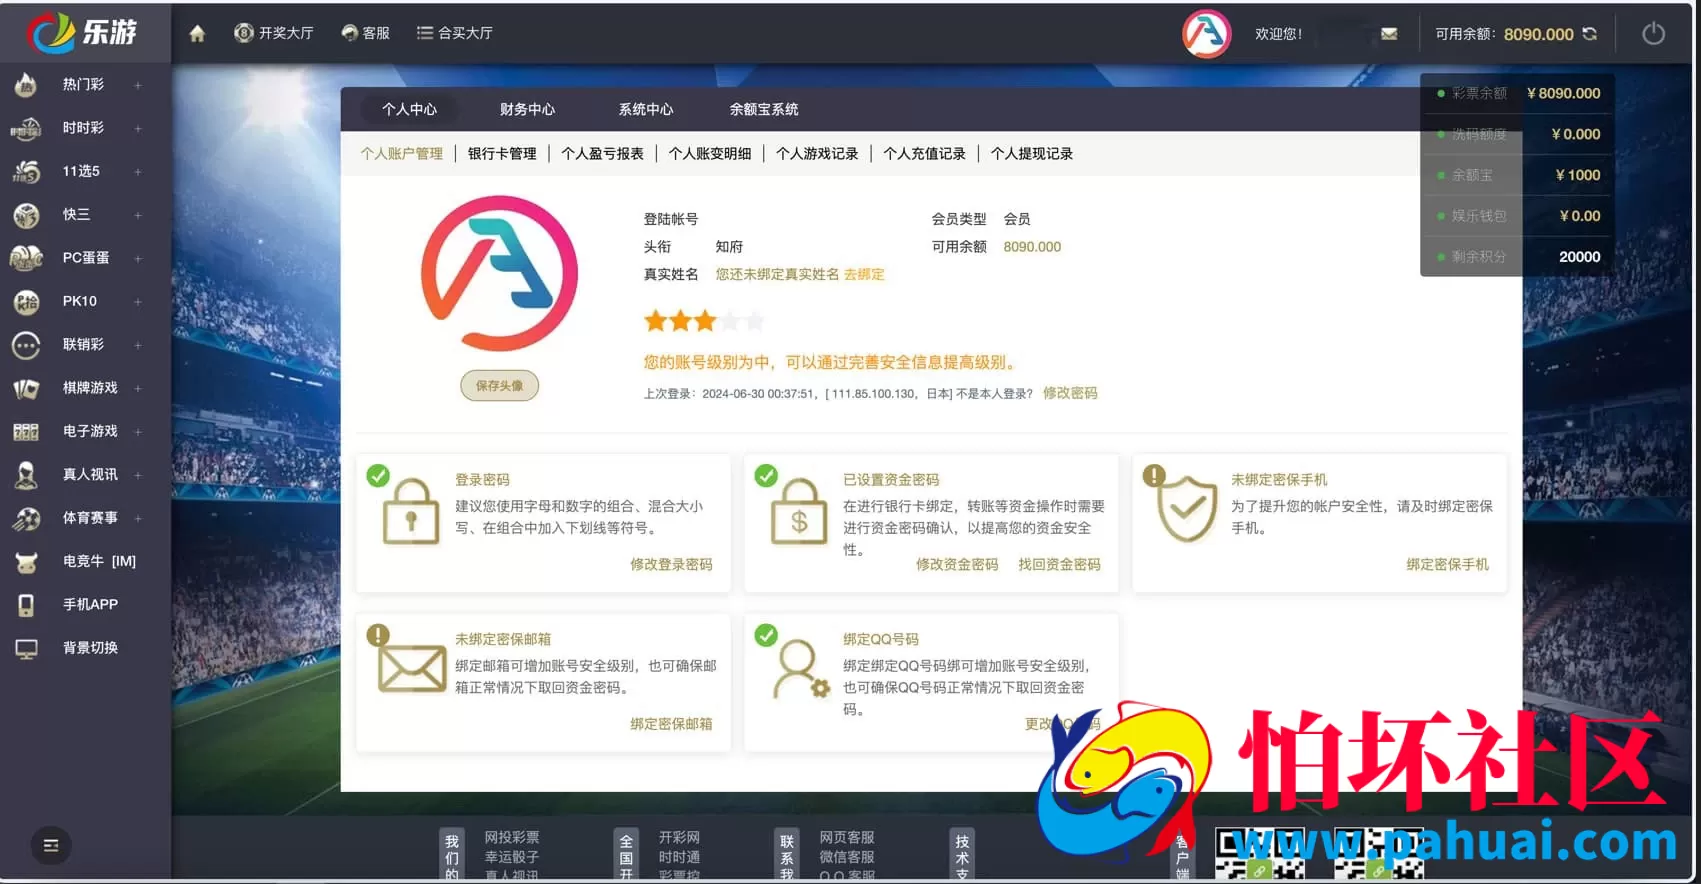The width and height of the screenshot is (1701, 884).
Task: Open the mail envelope messages icon
Action: (x=1389, y=33)
